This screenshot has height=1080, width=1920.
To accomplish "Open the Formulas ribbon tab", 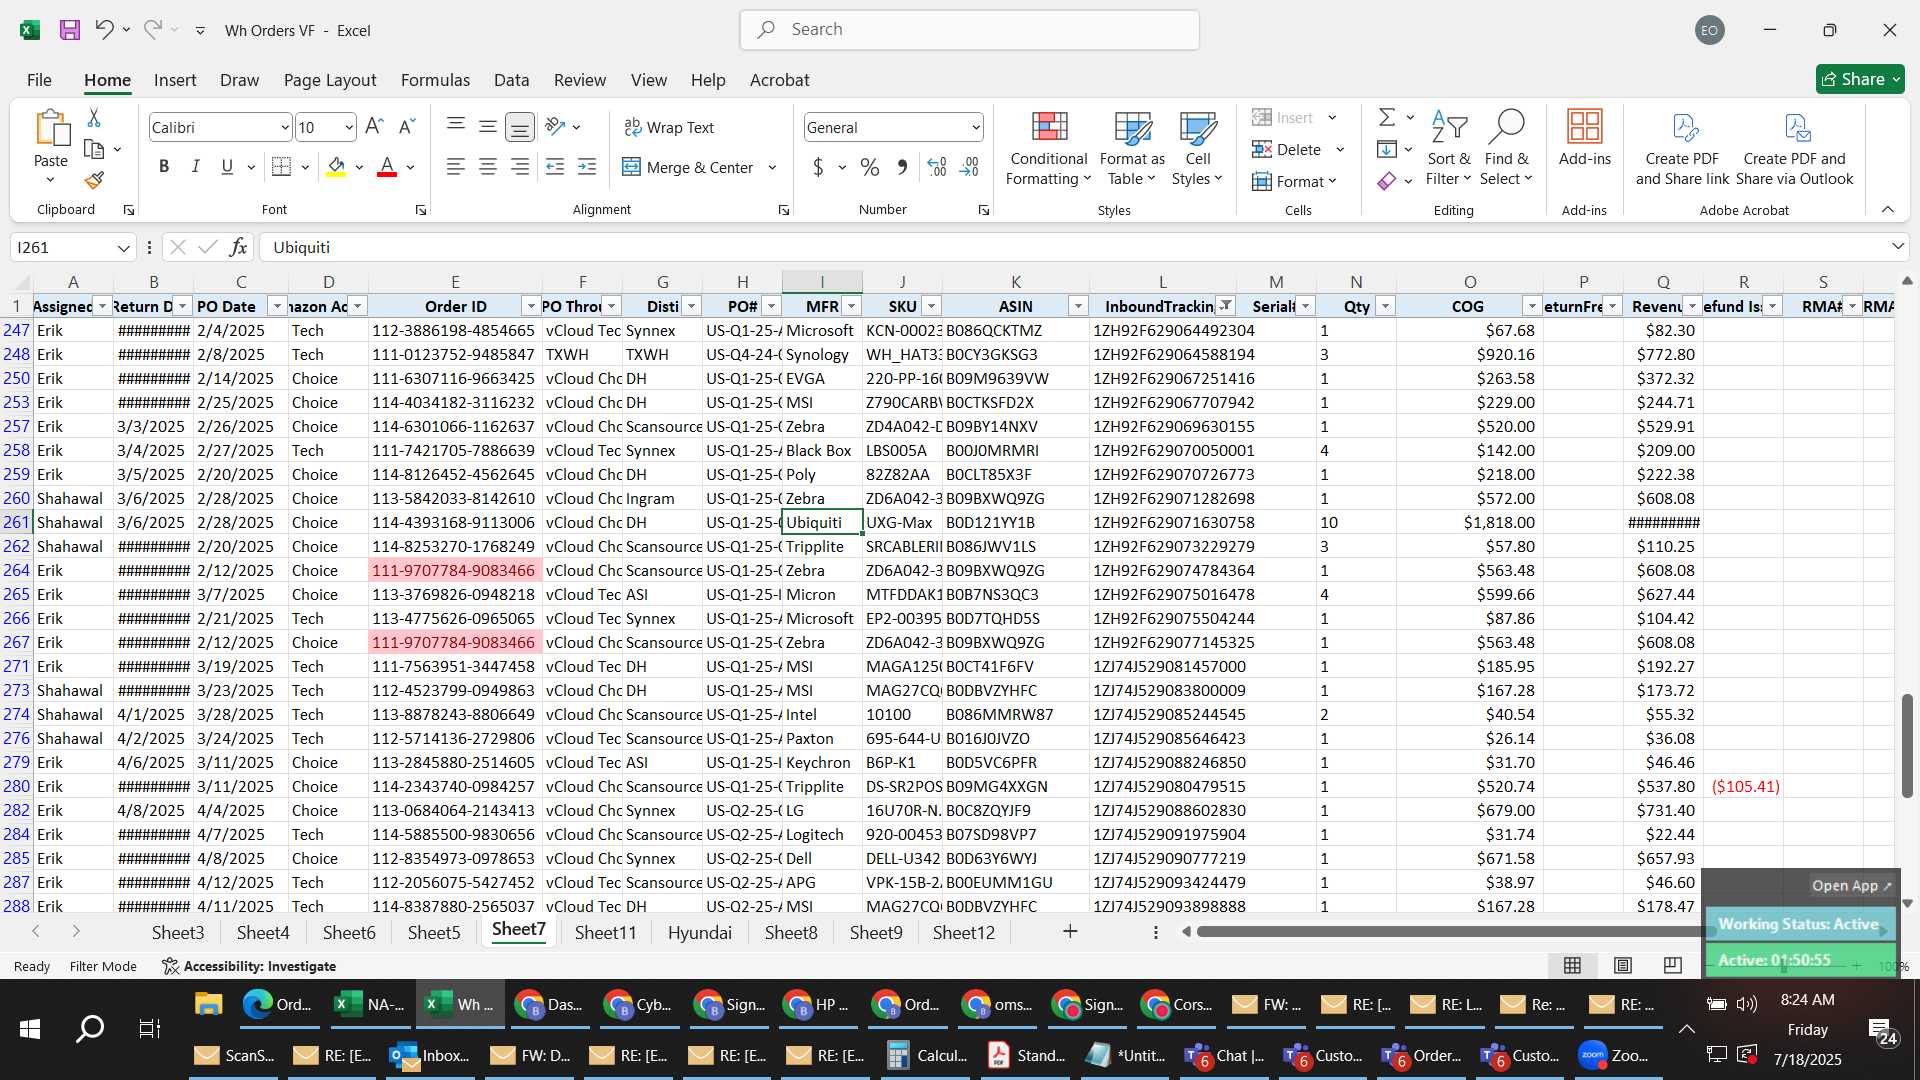I will [x=435, y=80].
